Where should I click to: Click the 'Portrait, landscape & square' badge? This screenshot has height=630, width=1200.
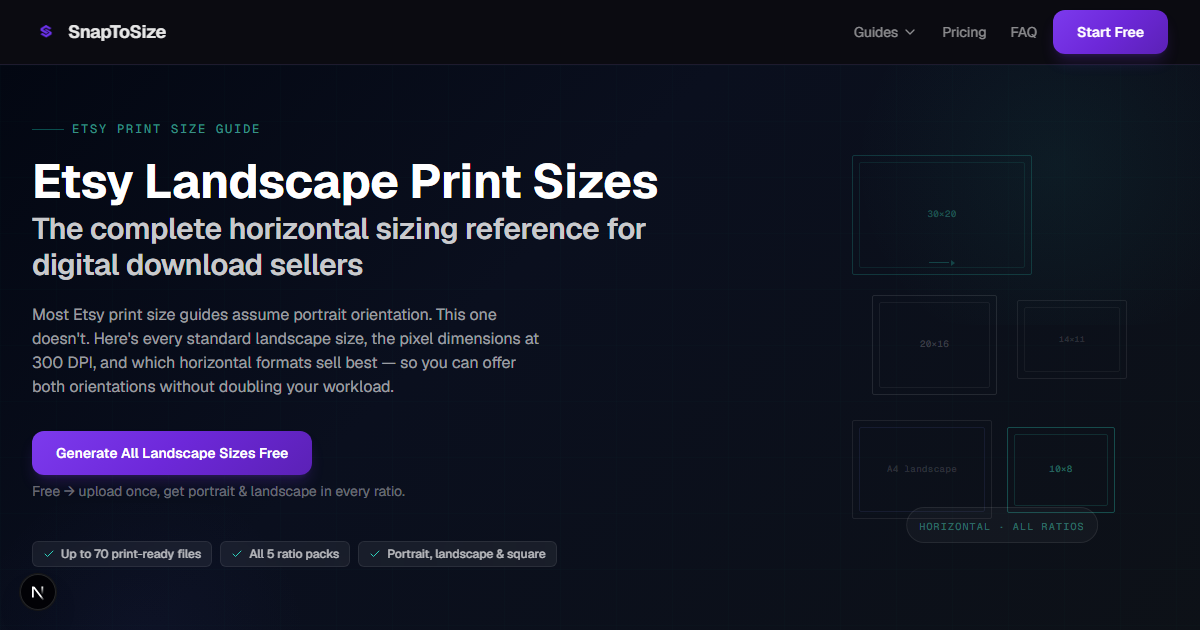[457, 554]
